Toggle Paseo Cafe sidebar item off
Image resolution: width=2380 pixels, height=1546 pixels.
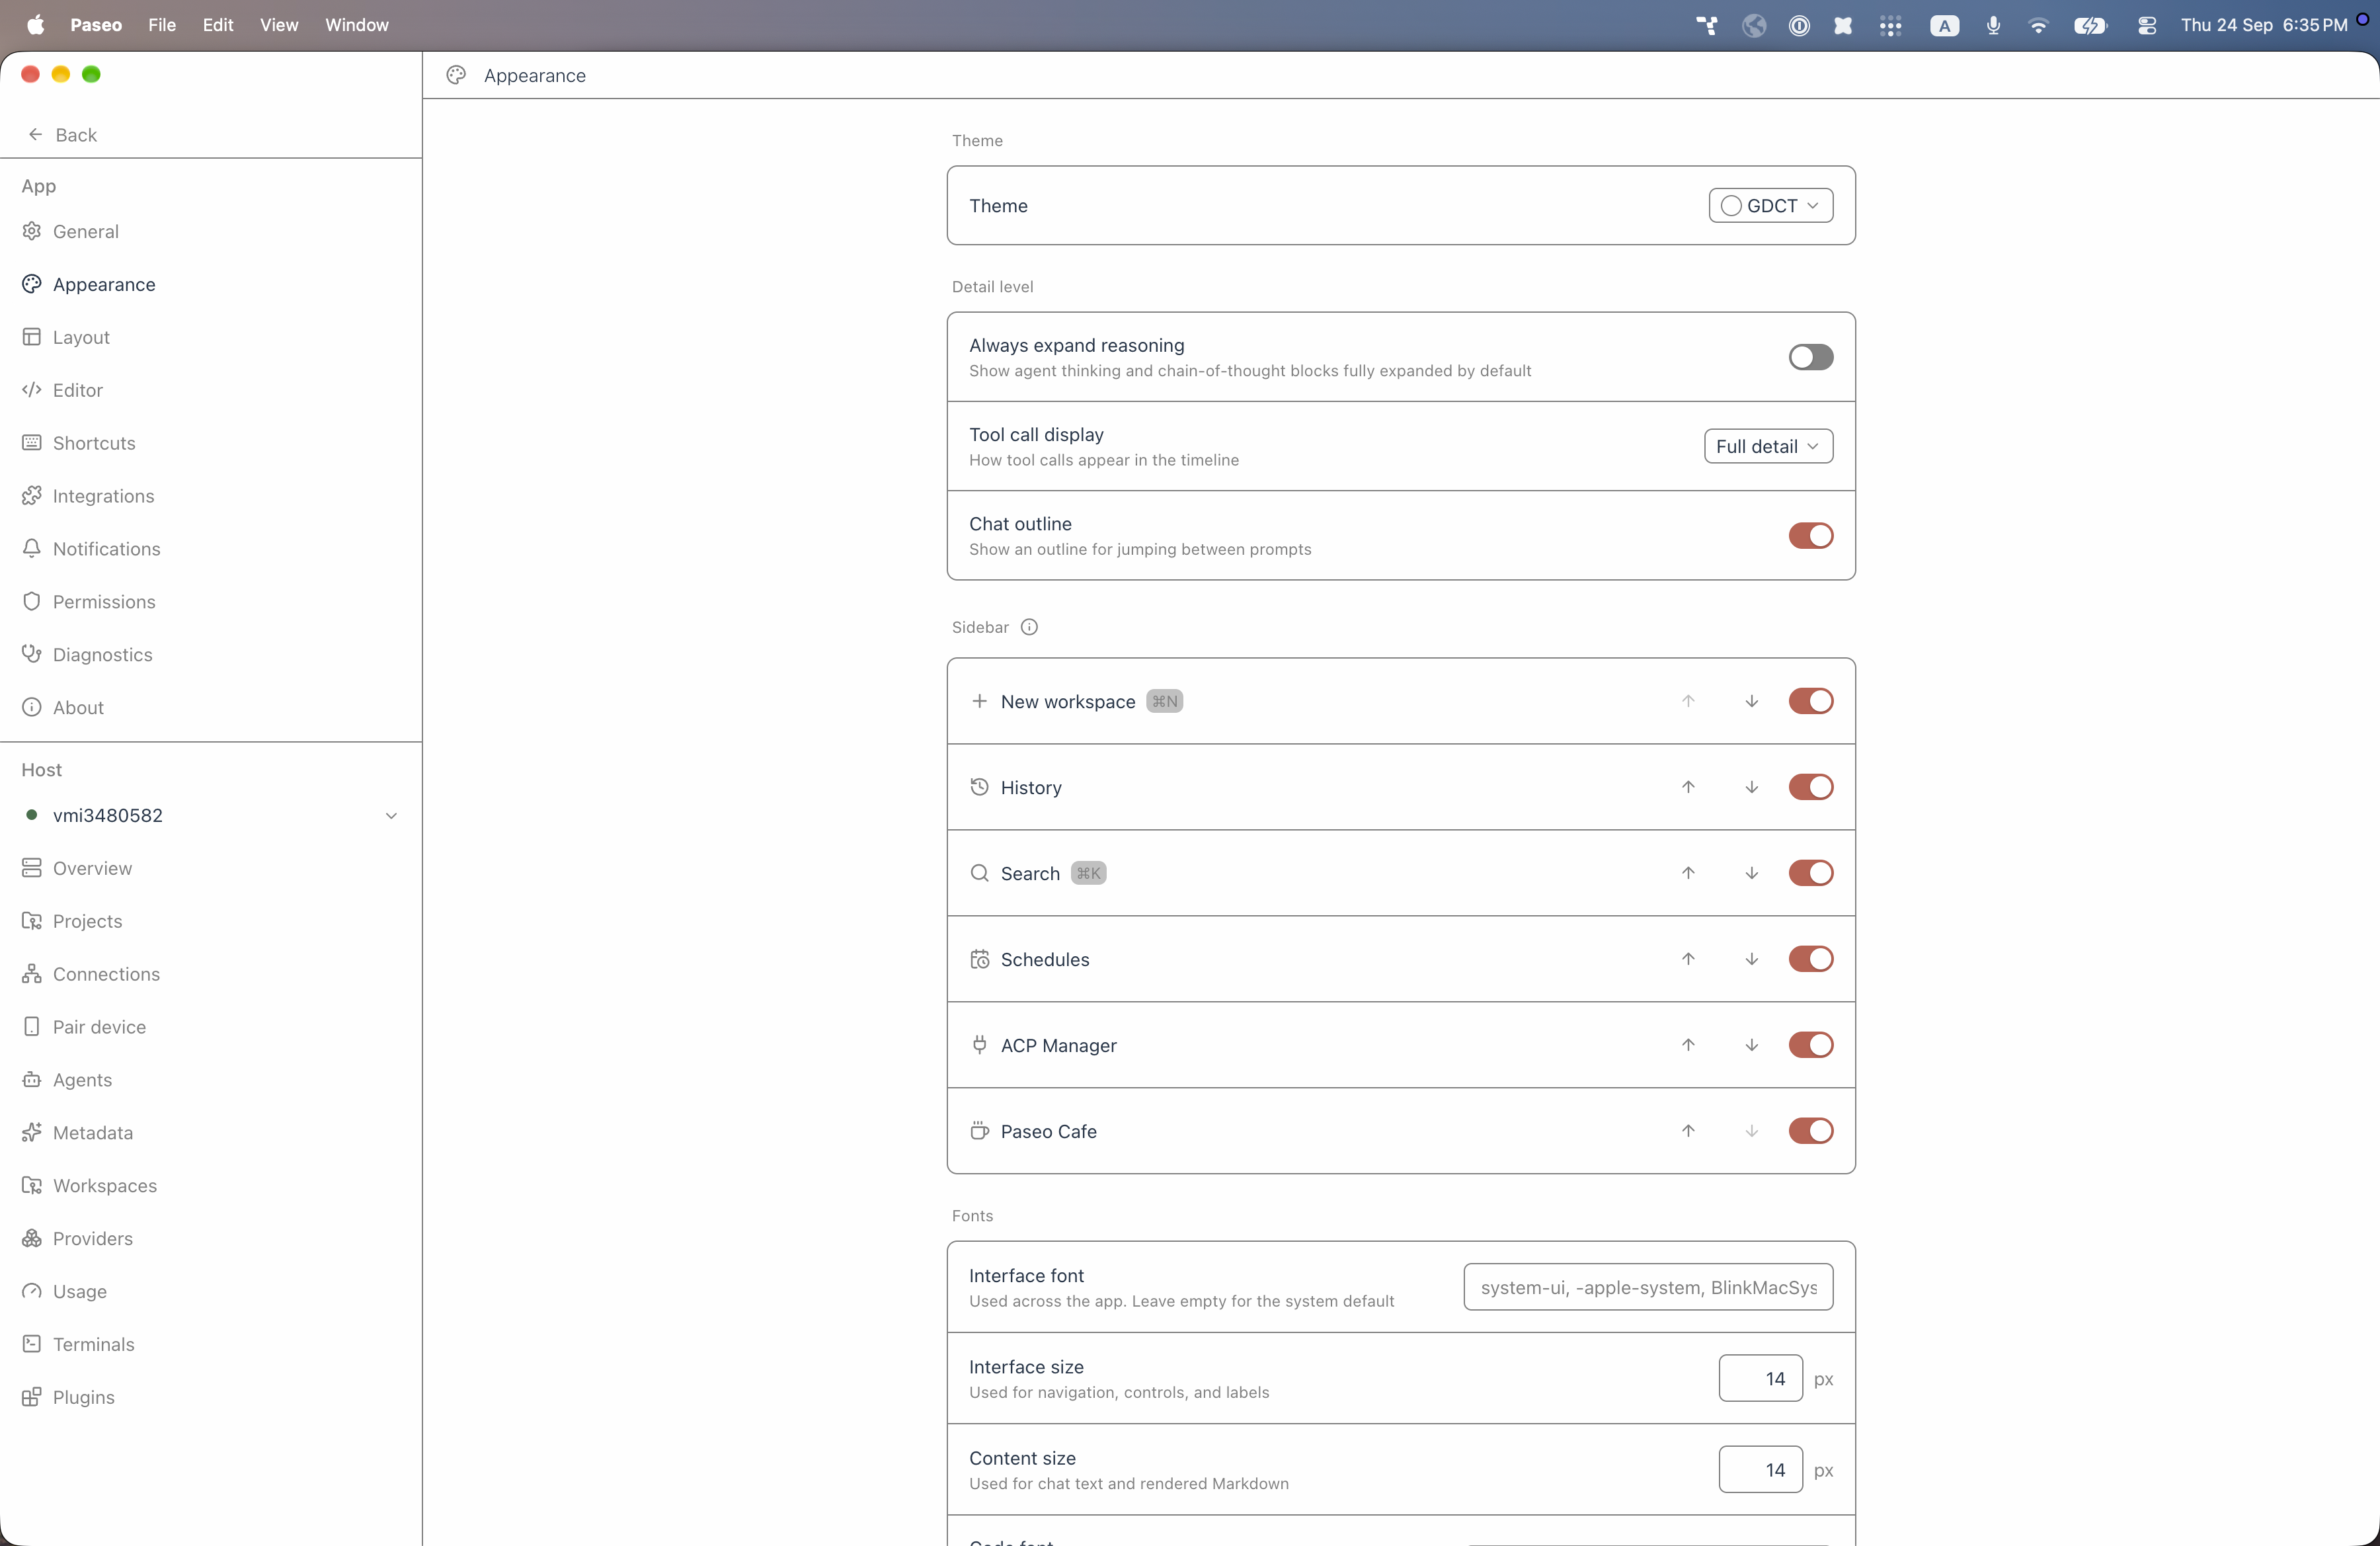pyautogui.click(x=1811, y=1131)
